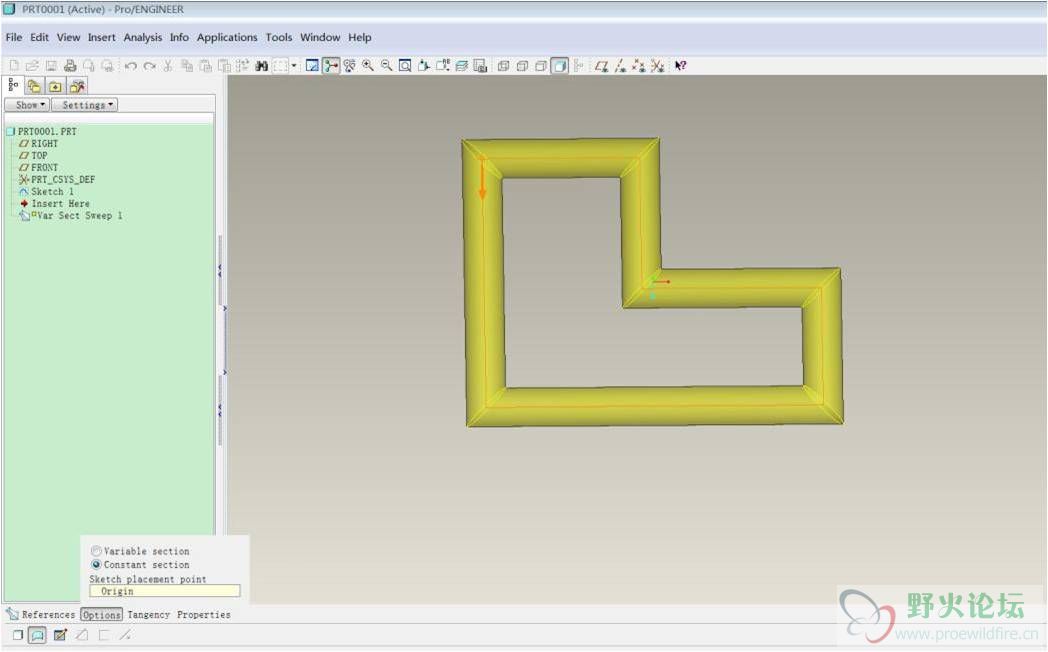The height and width of the screenshot is (652, 1048).
Task: Open the Edit menu
Action: (39, 37)
